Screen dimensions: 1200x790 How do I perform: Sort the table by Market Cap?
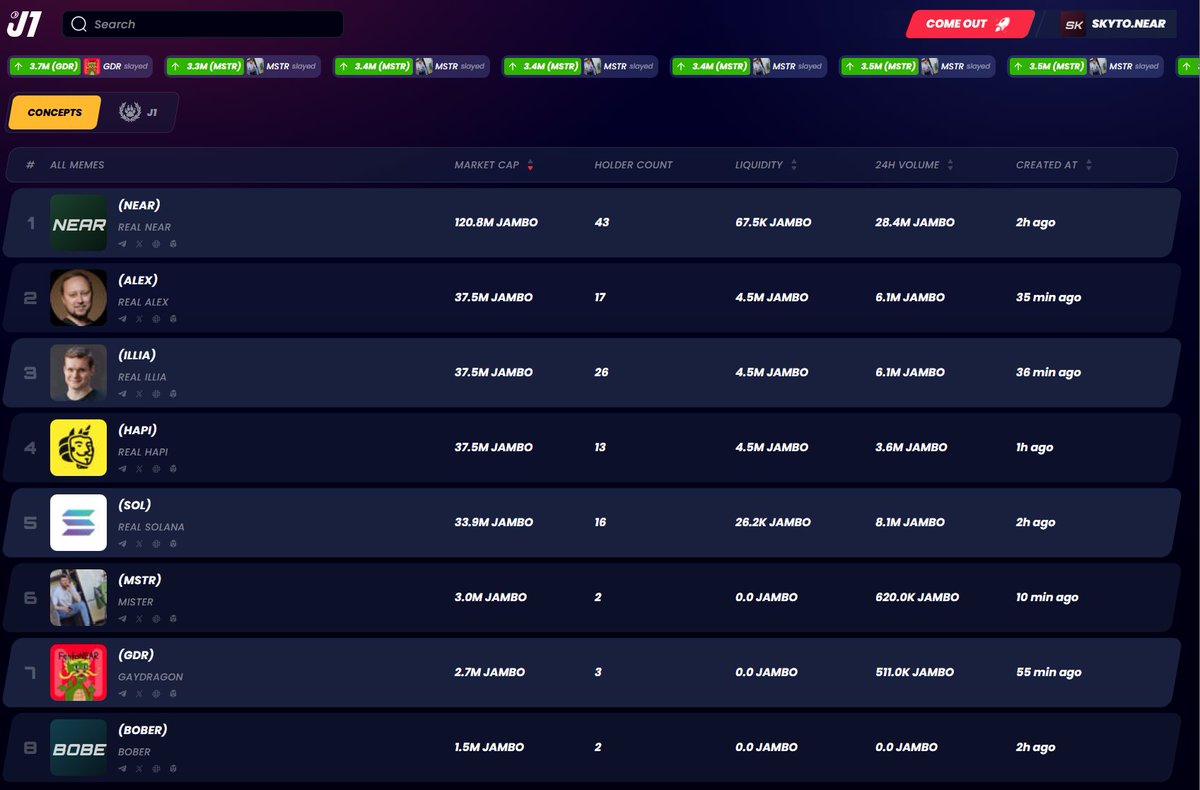(494, 165)
